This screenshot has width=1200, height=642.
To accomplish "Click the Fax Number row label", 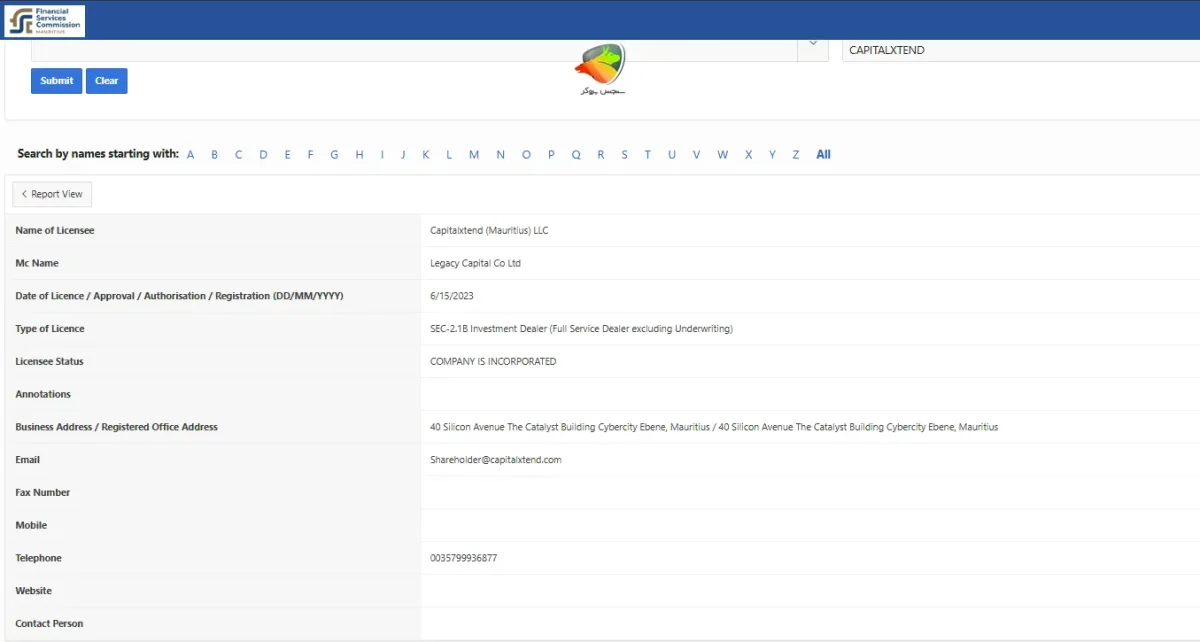I will pos(43,493).
